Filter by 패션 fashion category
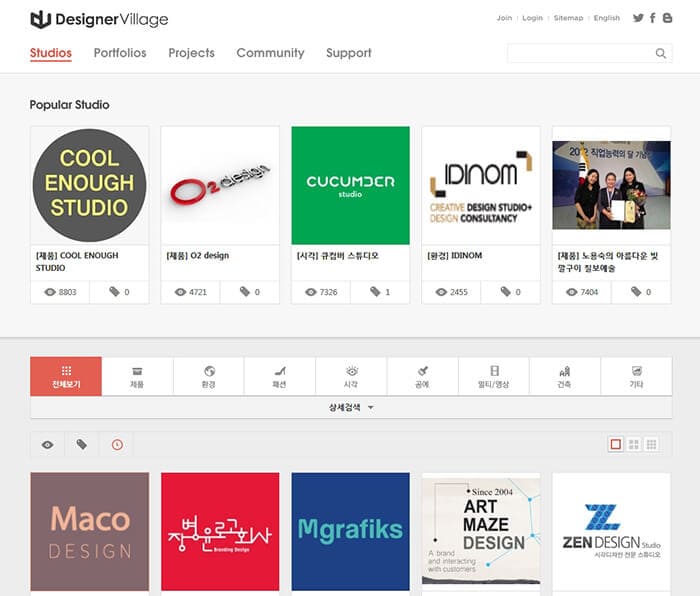The width and height of the screenshot is (700, 596). pos(279,376)
